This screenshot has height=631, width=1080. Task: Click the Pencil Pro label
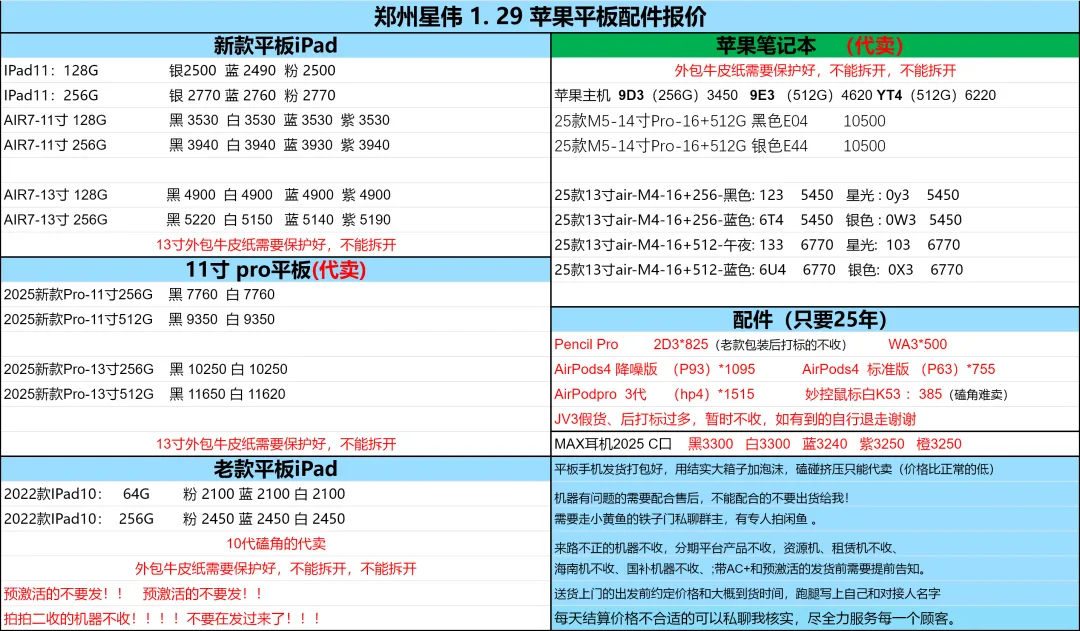click(586, 344)
